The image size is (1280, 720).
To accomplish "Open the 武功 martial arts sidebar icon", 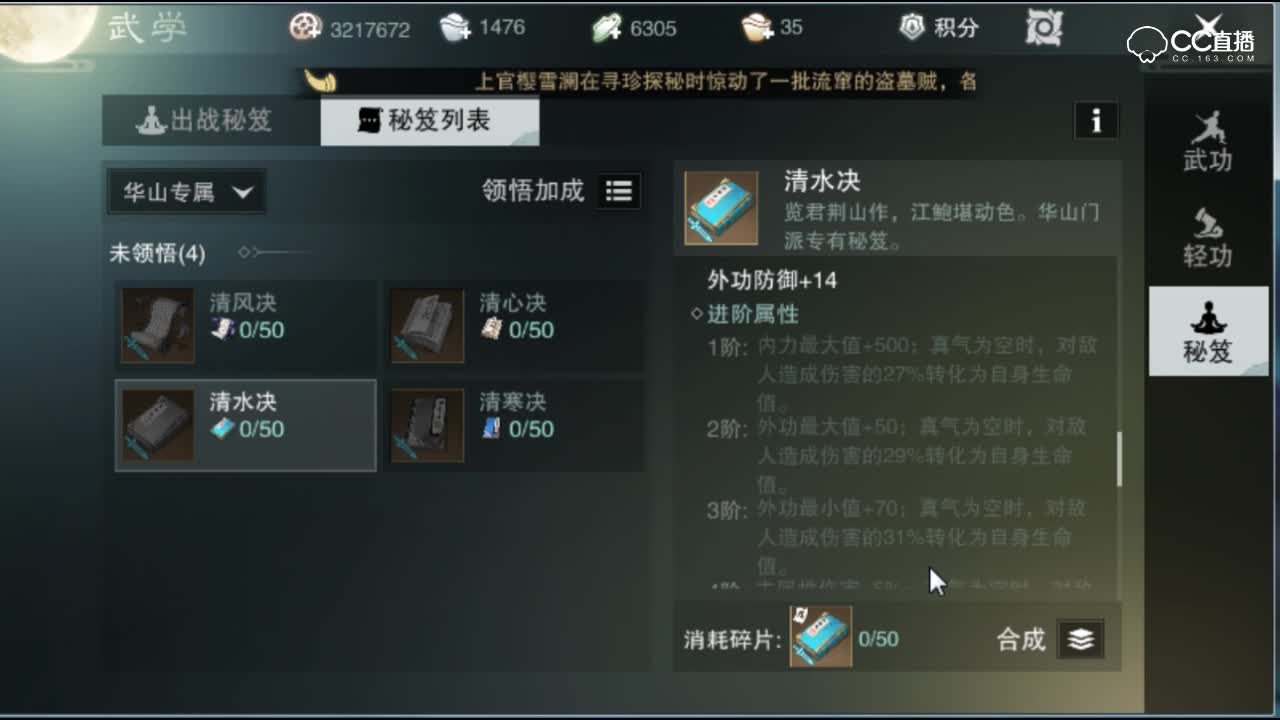I will [1207, 141].
